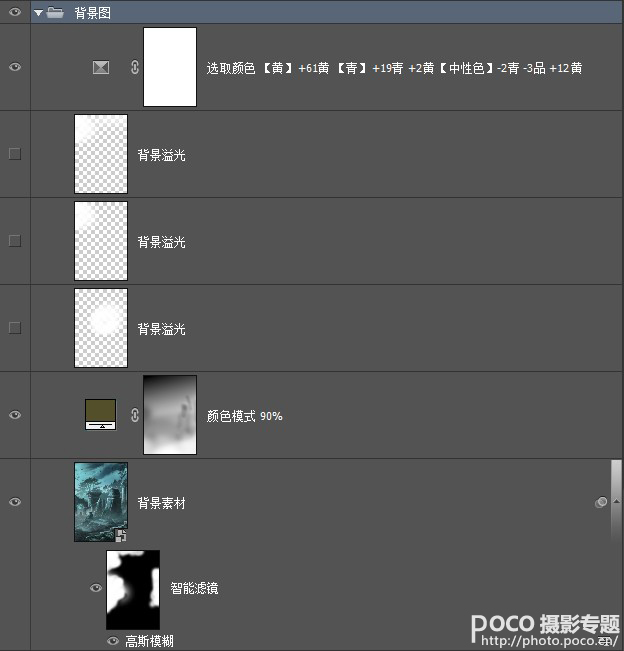Select the middle 背景溢光 layer thumbnail
The image size is (624, 651).
pos(101,241)
